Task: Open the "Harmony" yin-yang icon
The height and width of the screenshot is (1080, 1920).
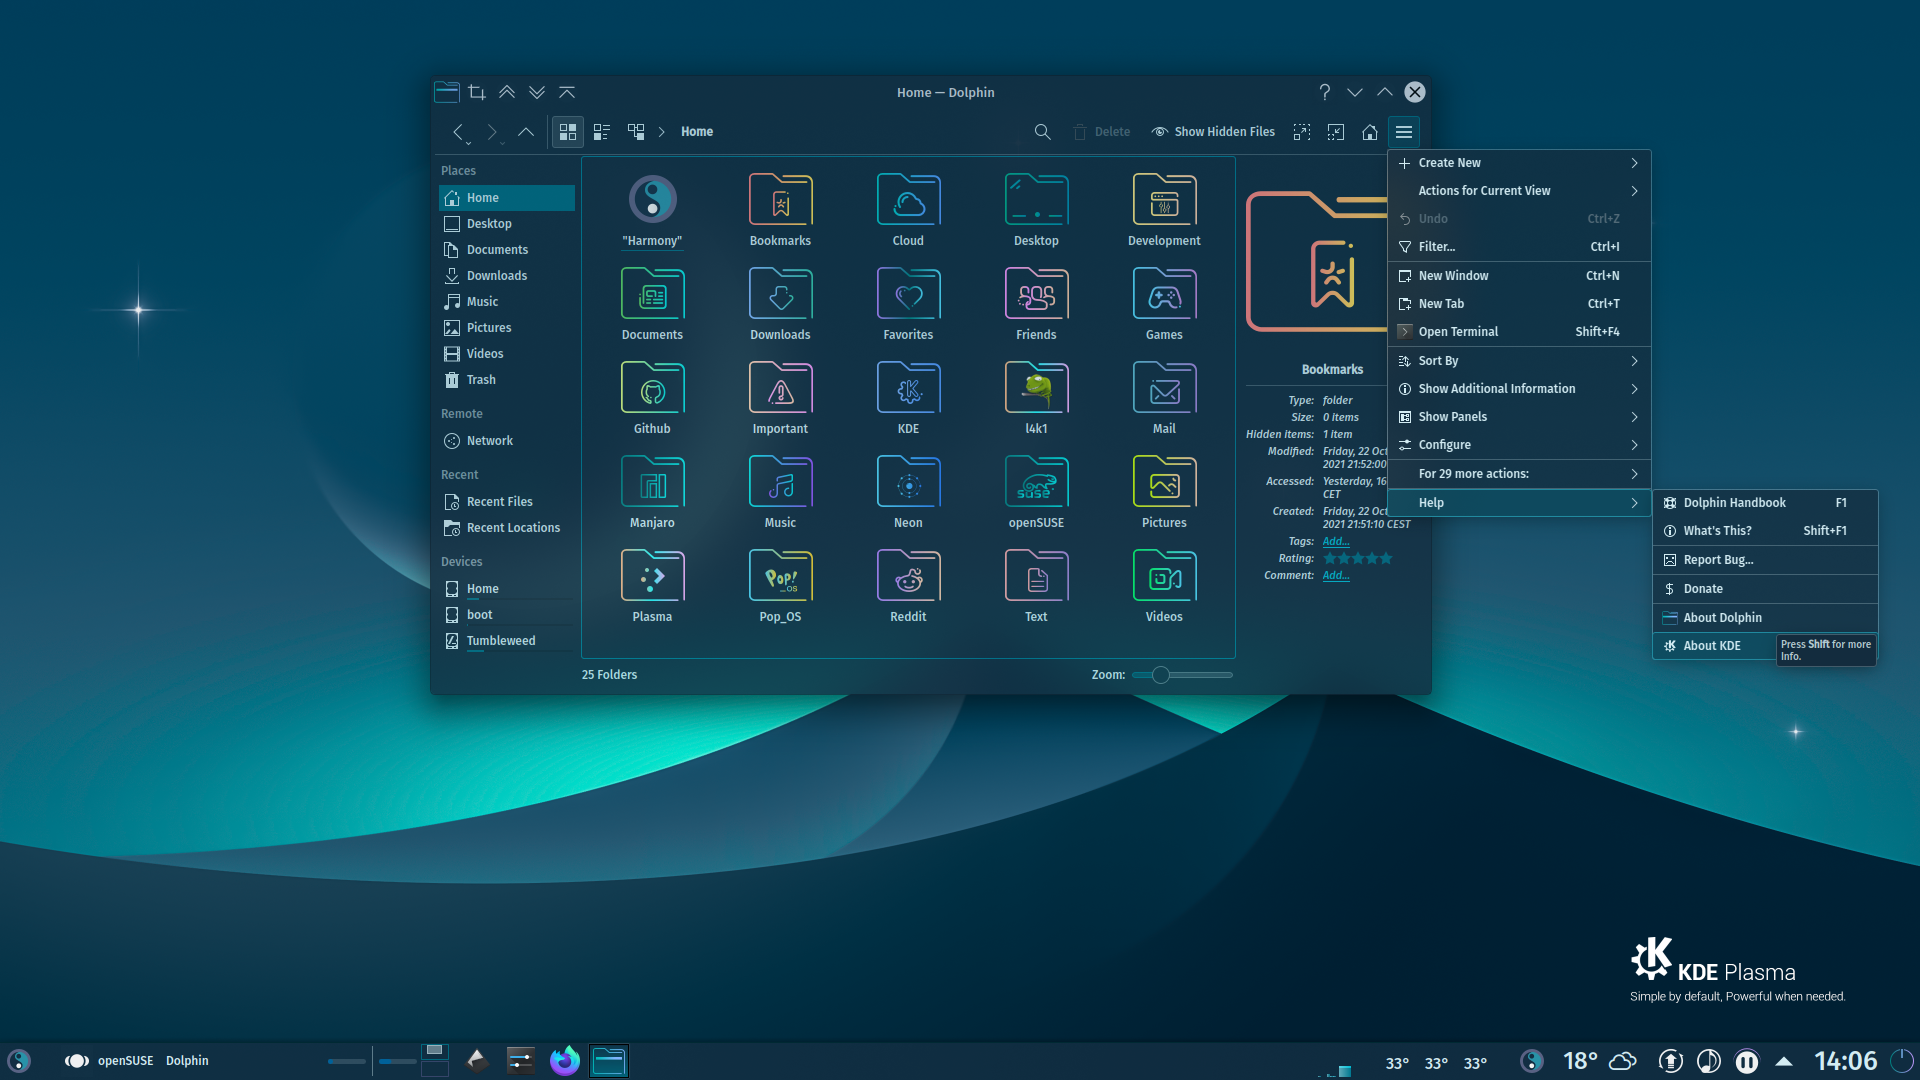Action: (652, 199)
